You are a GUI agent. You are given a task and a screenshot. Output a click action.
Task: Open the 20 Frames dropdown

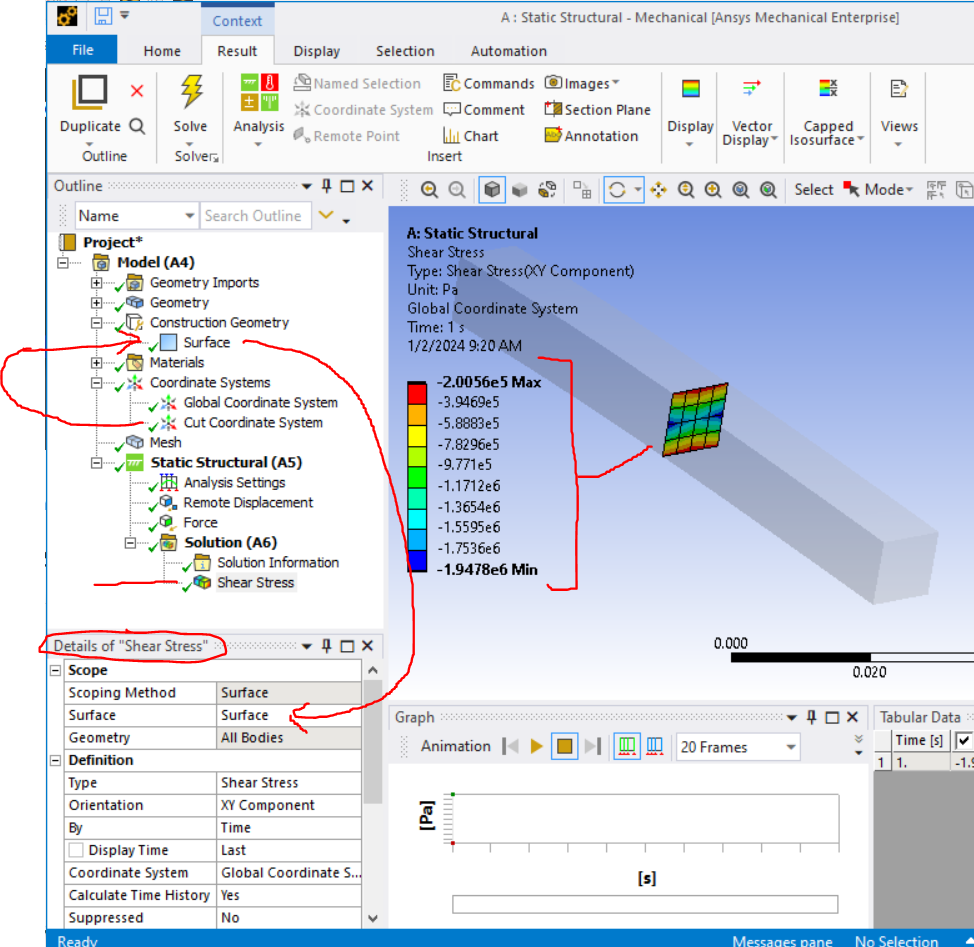click(x=792, y=747)
